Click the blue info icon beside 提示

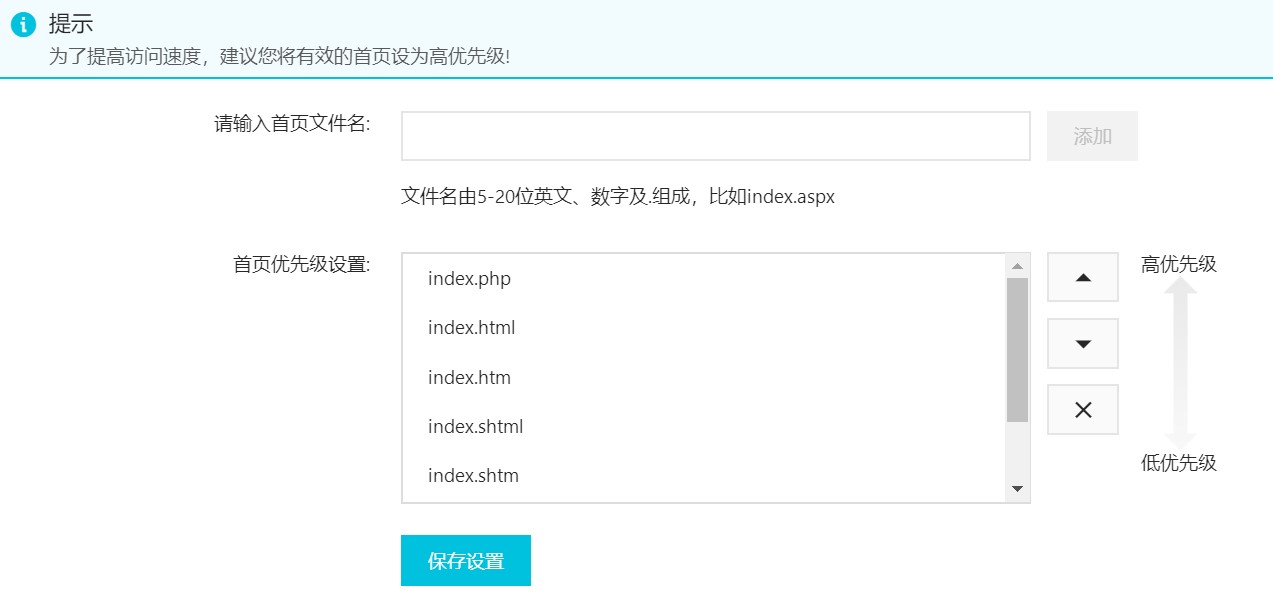(x=23, y=25)
